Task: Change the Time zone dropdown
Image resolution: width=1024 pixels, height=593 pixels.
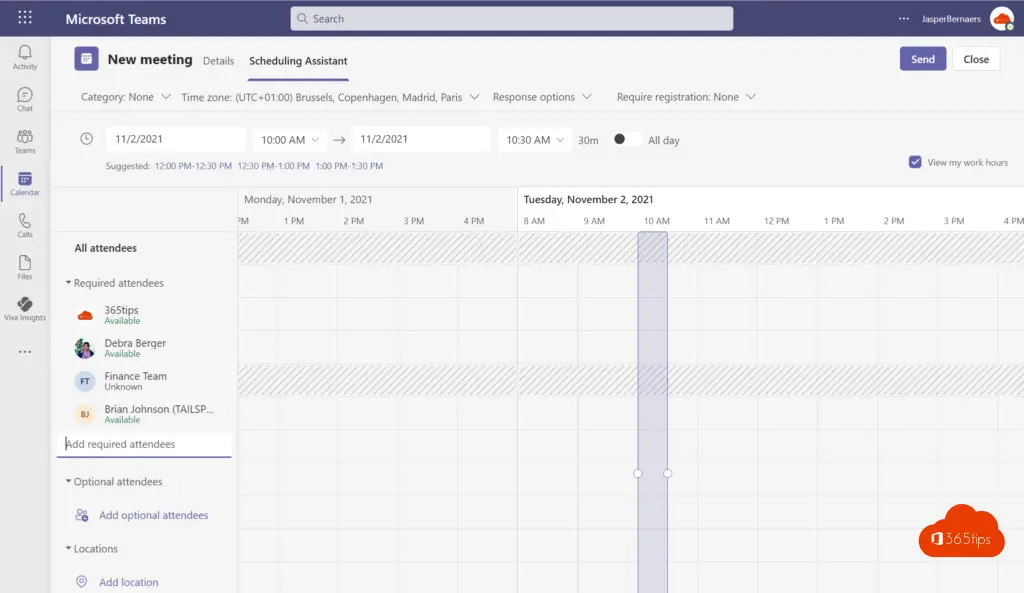Action: click(330, 97)
